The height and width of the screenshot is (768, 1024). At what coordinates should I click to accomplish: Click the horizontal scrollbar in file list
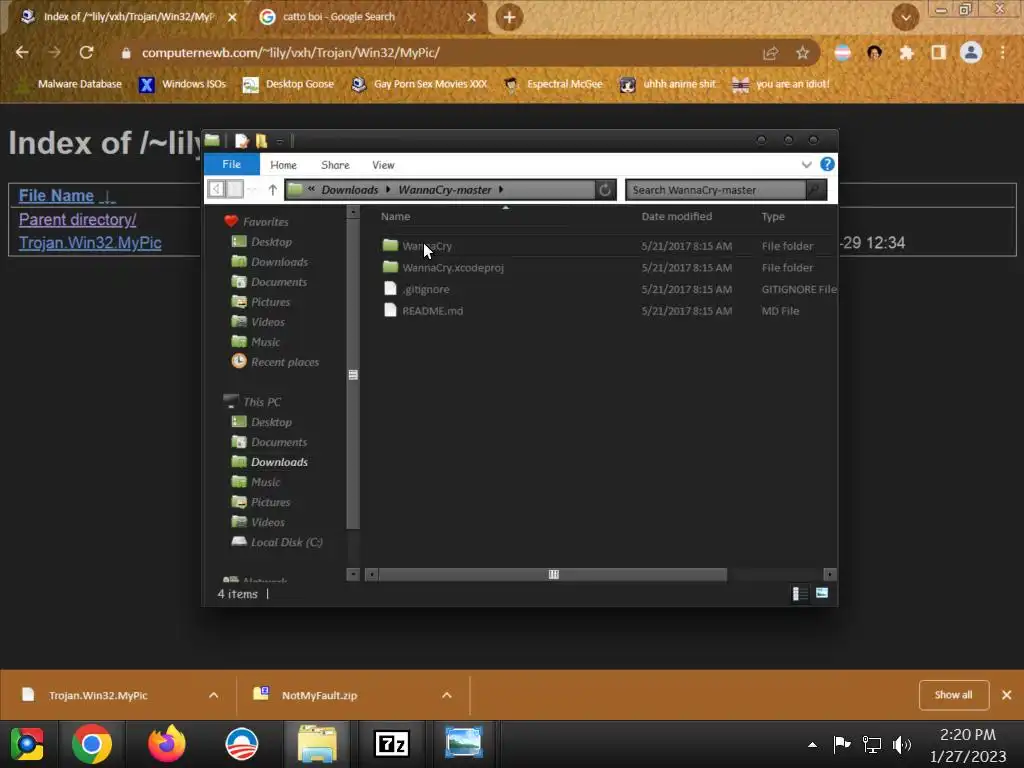point(553,574)
